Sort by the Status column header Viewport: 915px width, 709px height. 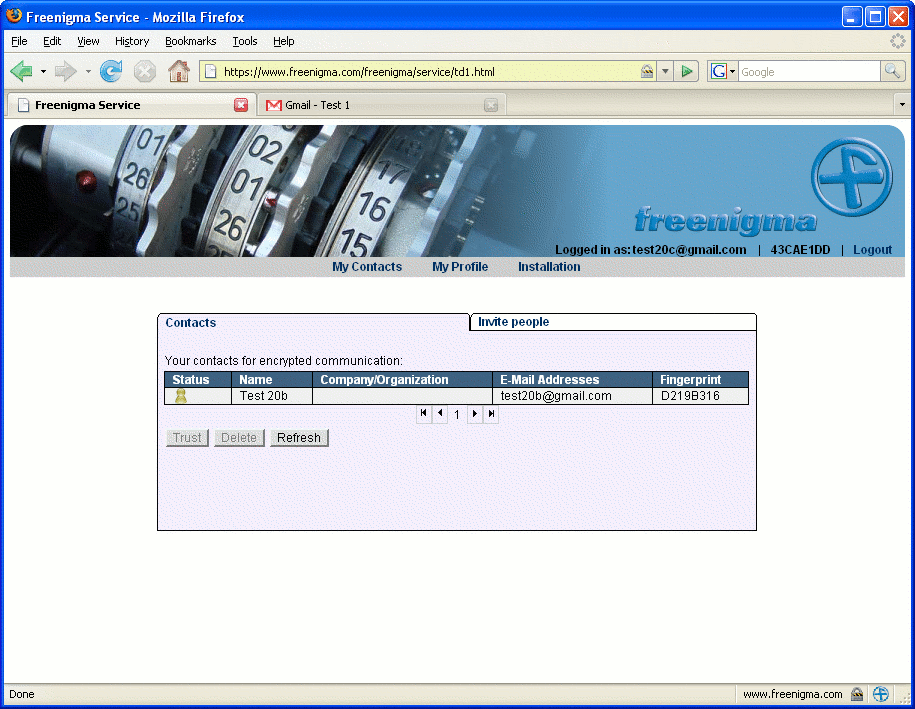click(198, 379)
